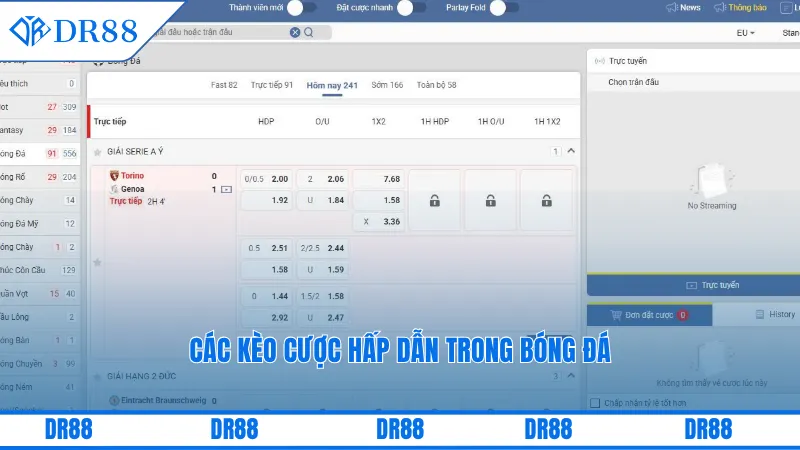
Task: Select over 2 odds 2.06
Action: pyautogui.click(x=322, y=179)
